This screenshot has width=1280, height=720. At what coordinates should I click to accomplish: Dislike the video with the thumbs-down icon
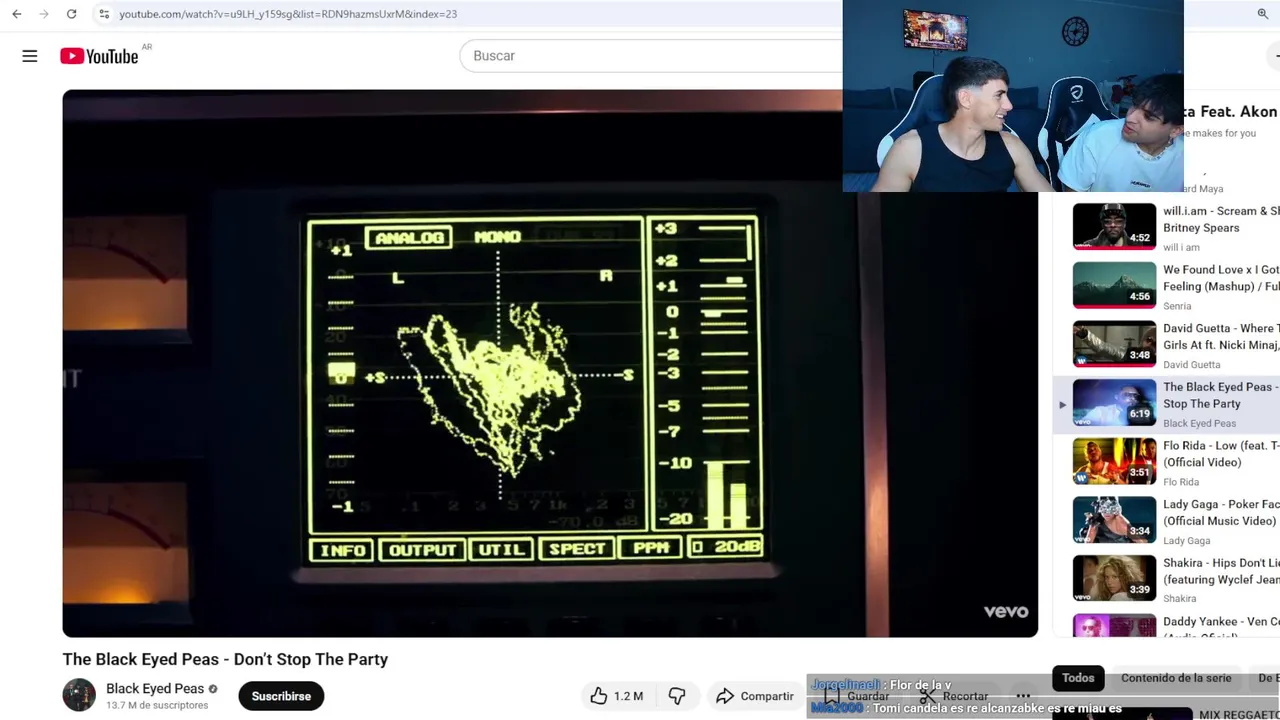677,696
